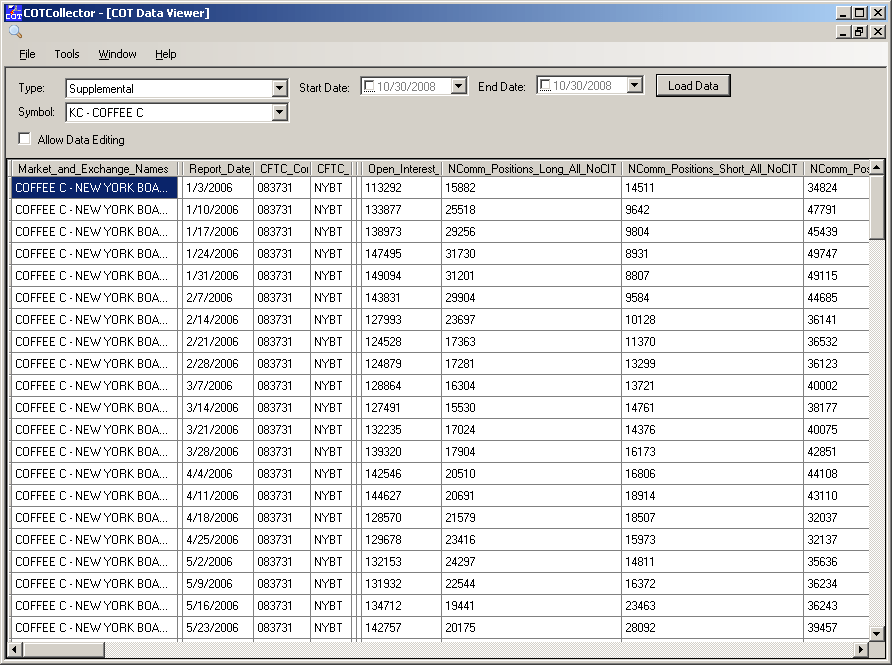Enable the Allow Data Editing checkbox
This screenshot has width=892, height=665.
click(24, 139)
